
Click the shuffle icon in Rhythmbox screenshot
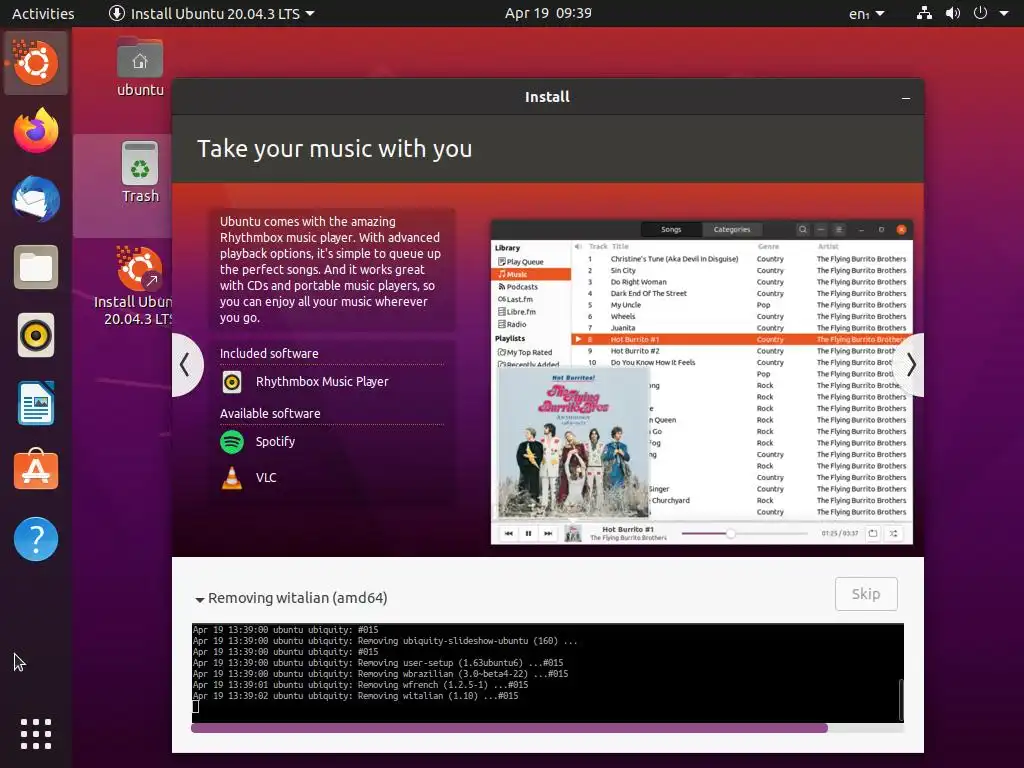[893, 534]
